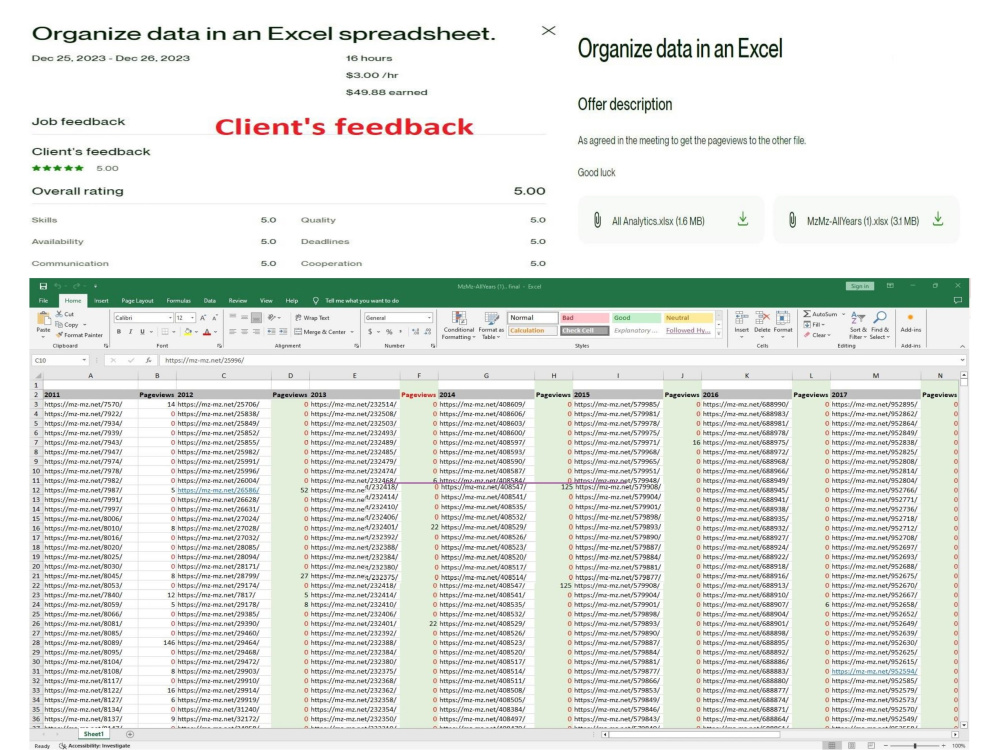Viewport: 1000px width, 750px height.
Task: Switch to the Formulas tab
Action: [x=179, y=300]
